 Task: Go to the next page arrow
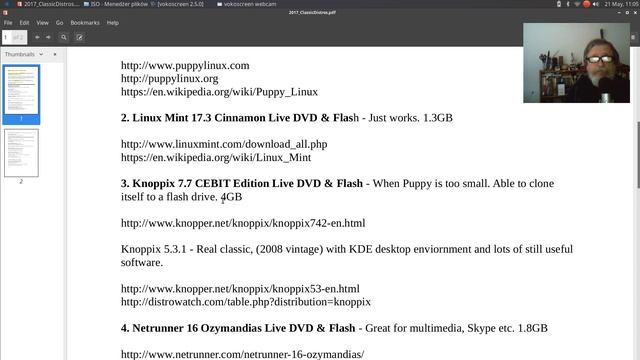pos(48,37)
